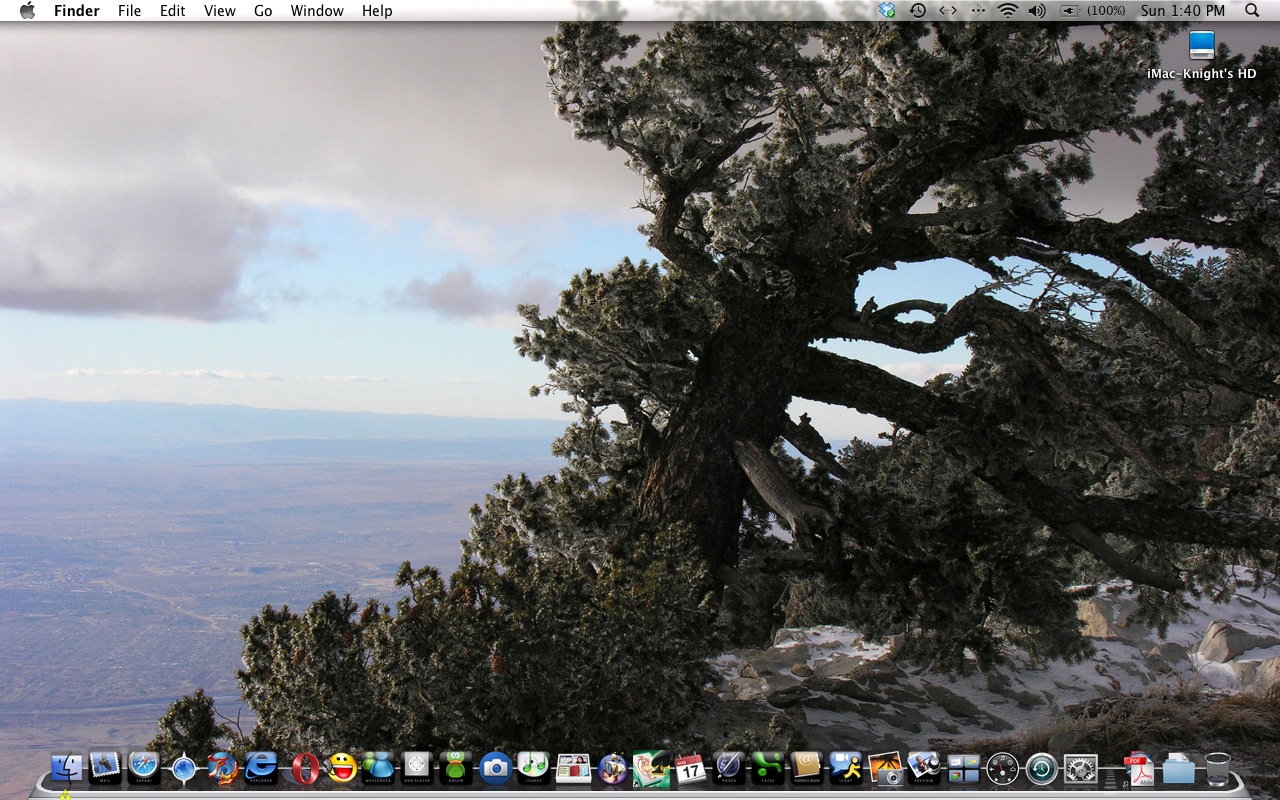
Task: Open the Wi-Fi status menu
Action: coord(1008,10)
